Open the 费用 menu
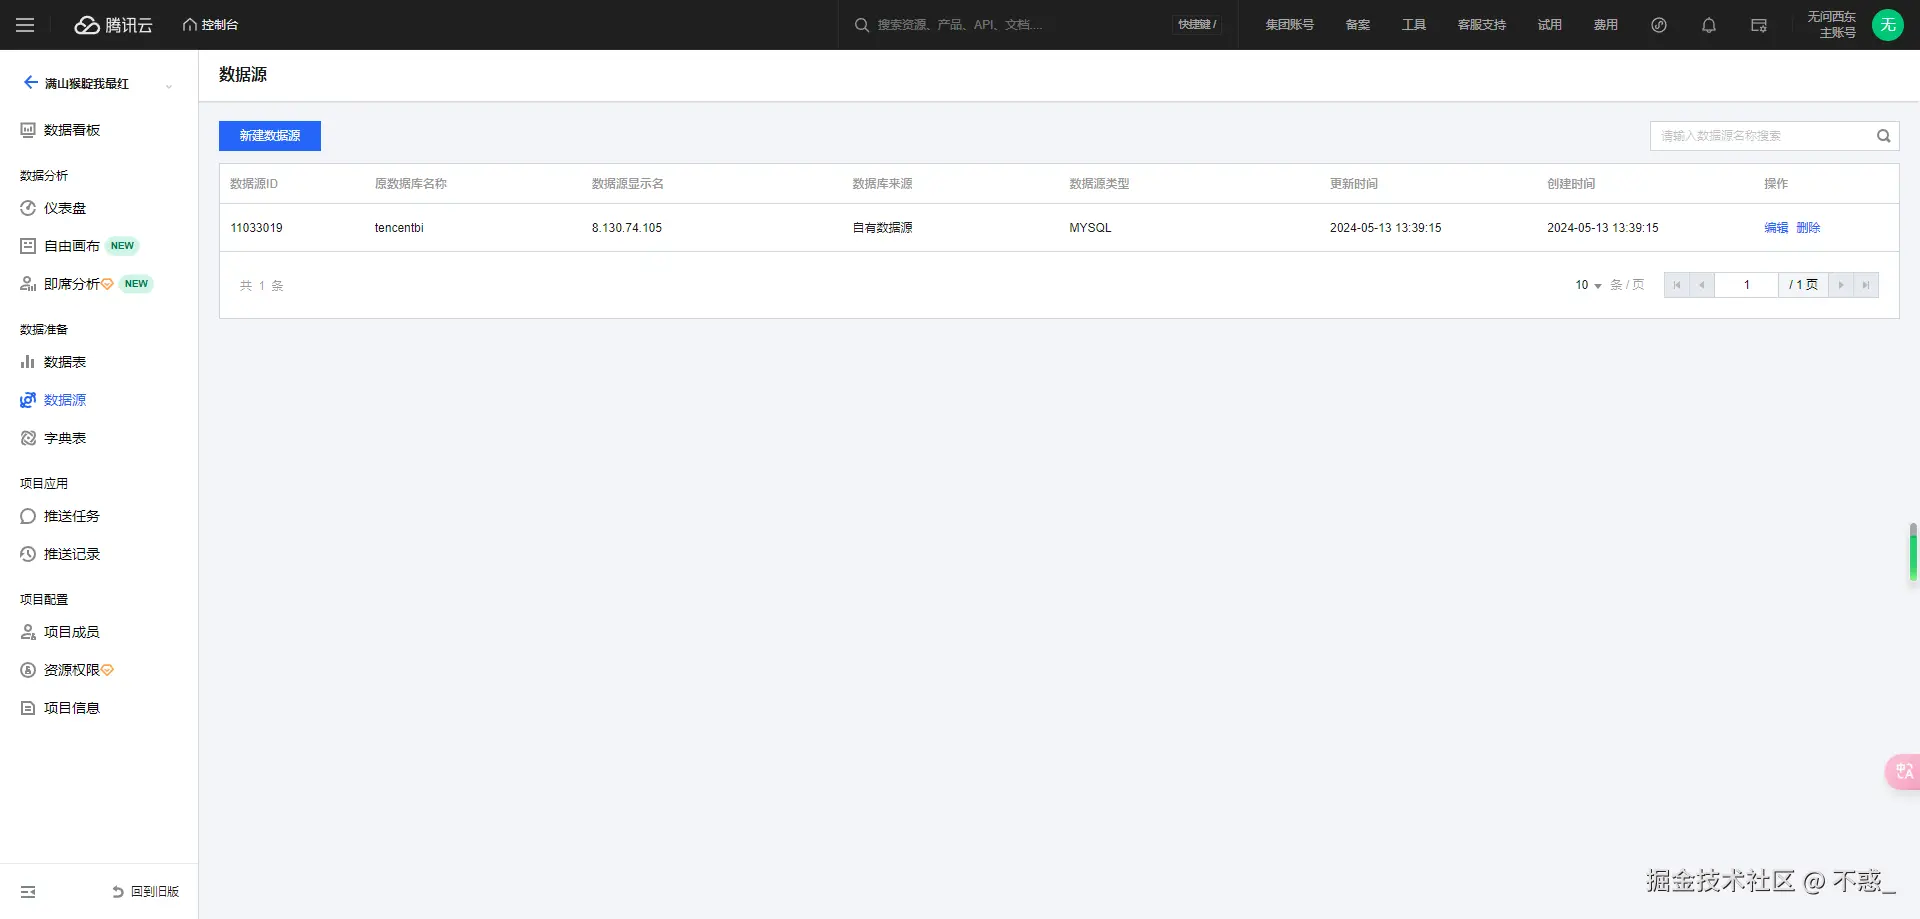The image size is (1920, 919). tap(1605, 25)
